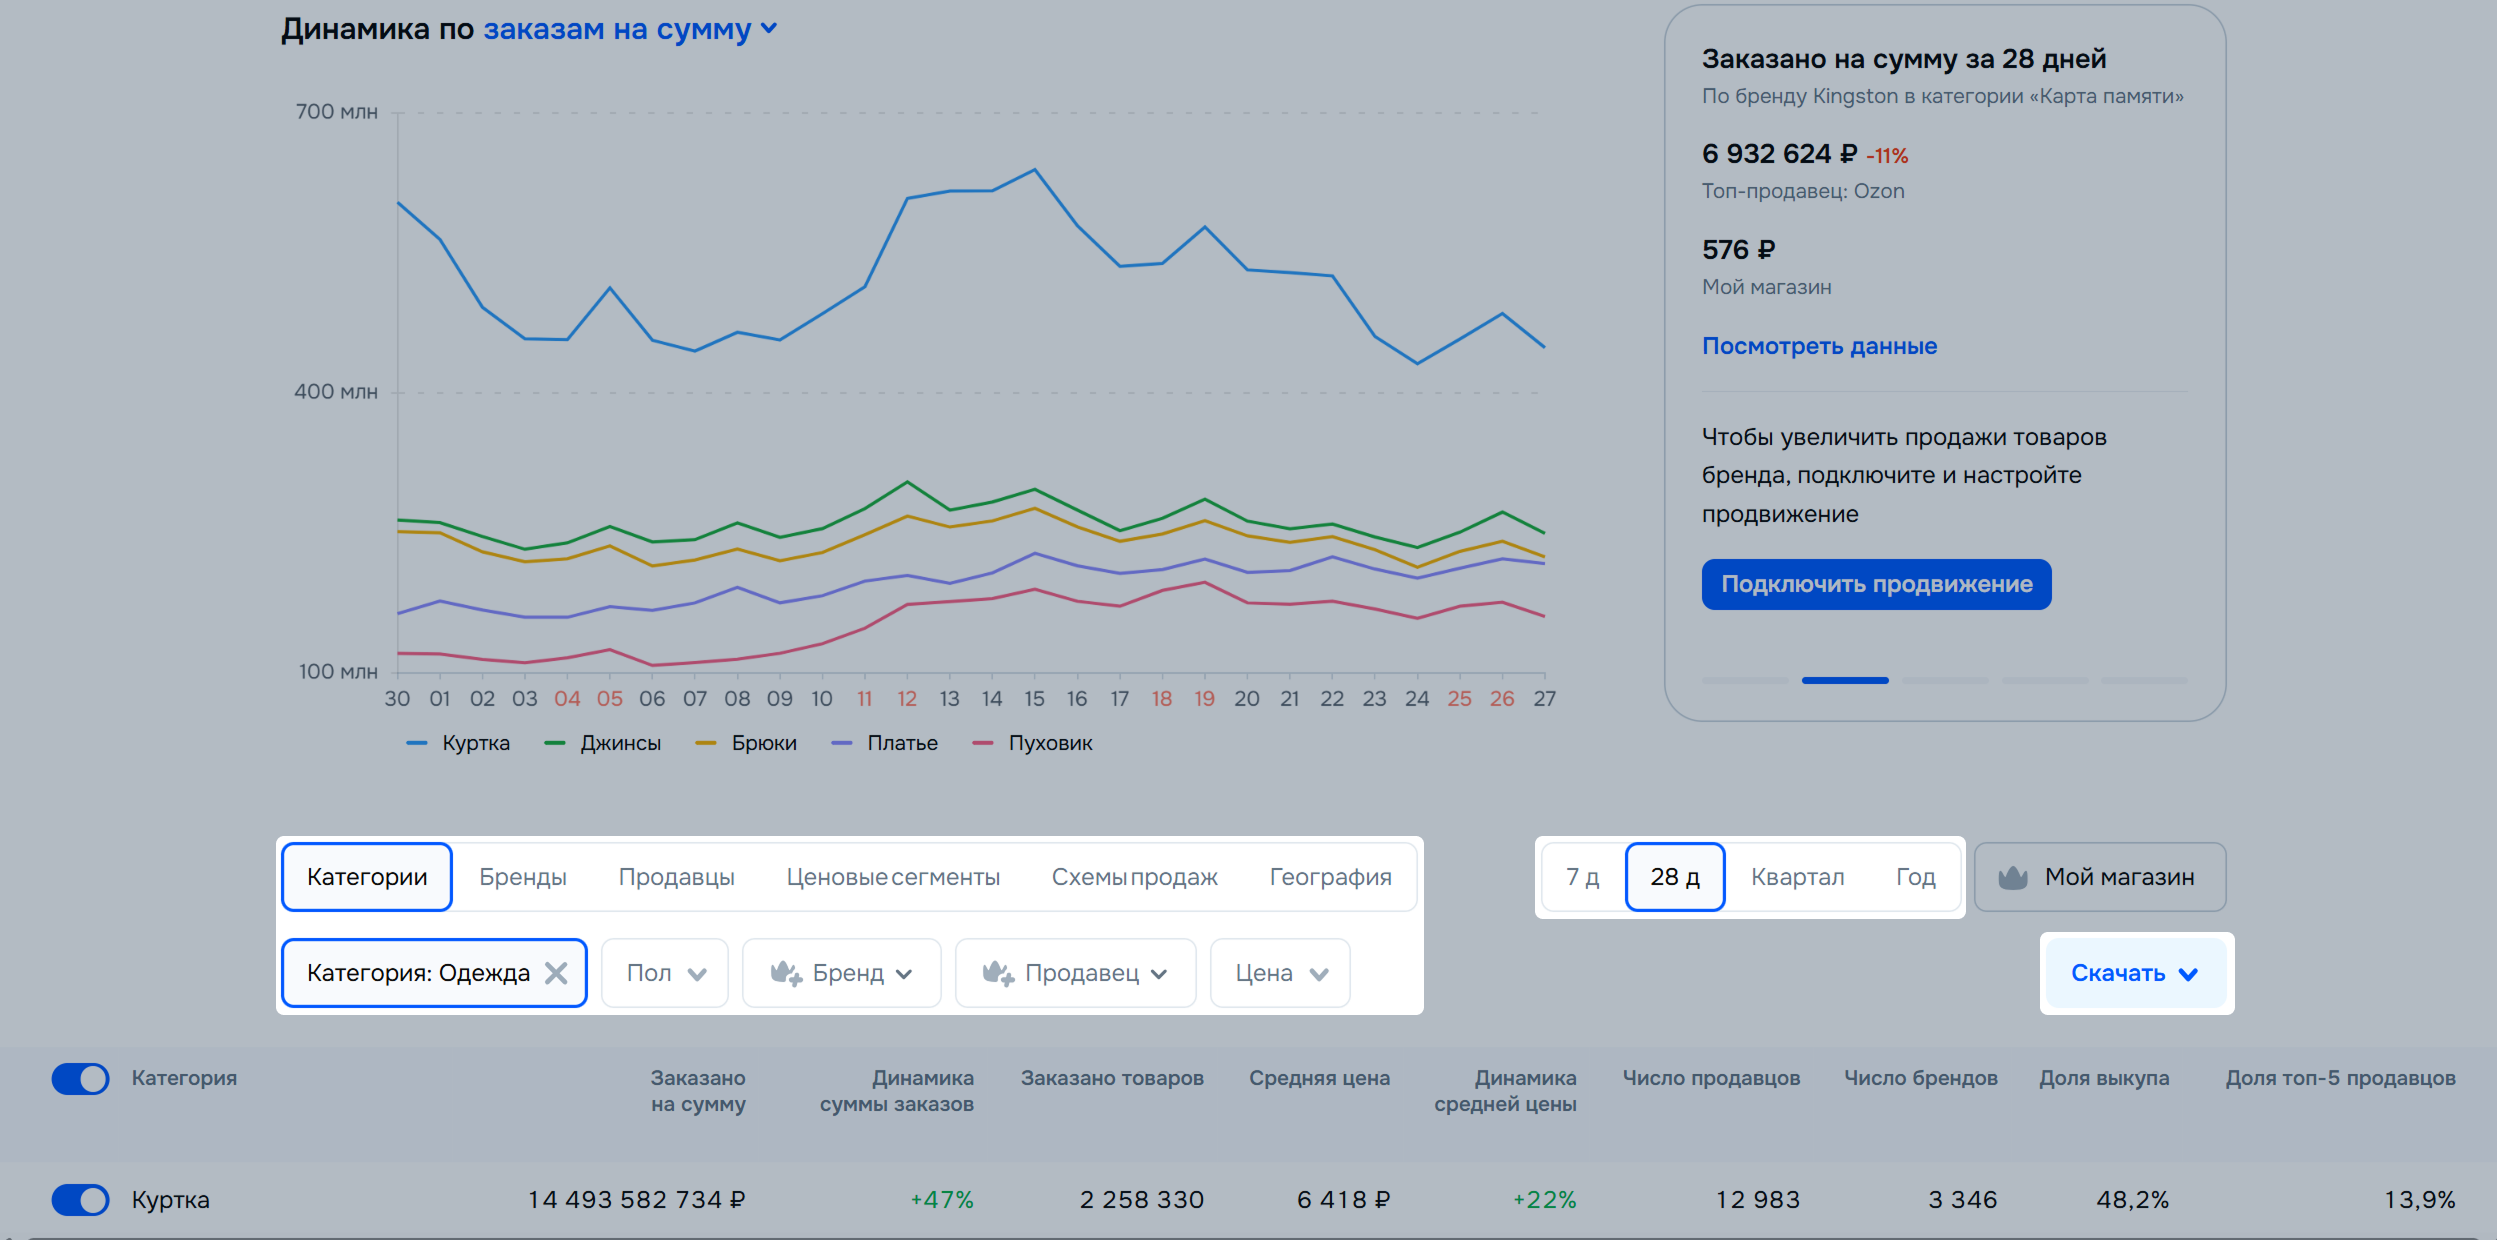Expand the Пол filter dropdown
The image size is (2497, 1240).
(x=665, y=973)
